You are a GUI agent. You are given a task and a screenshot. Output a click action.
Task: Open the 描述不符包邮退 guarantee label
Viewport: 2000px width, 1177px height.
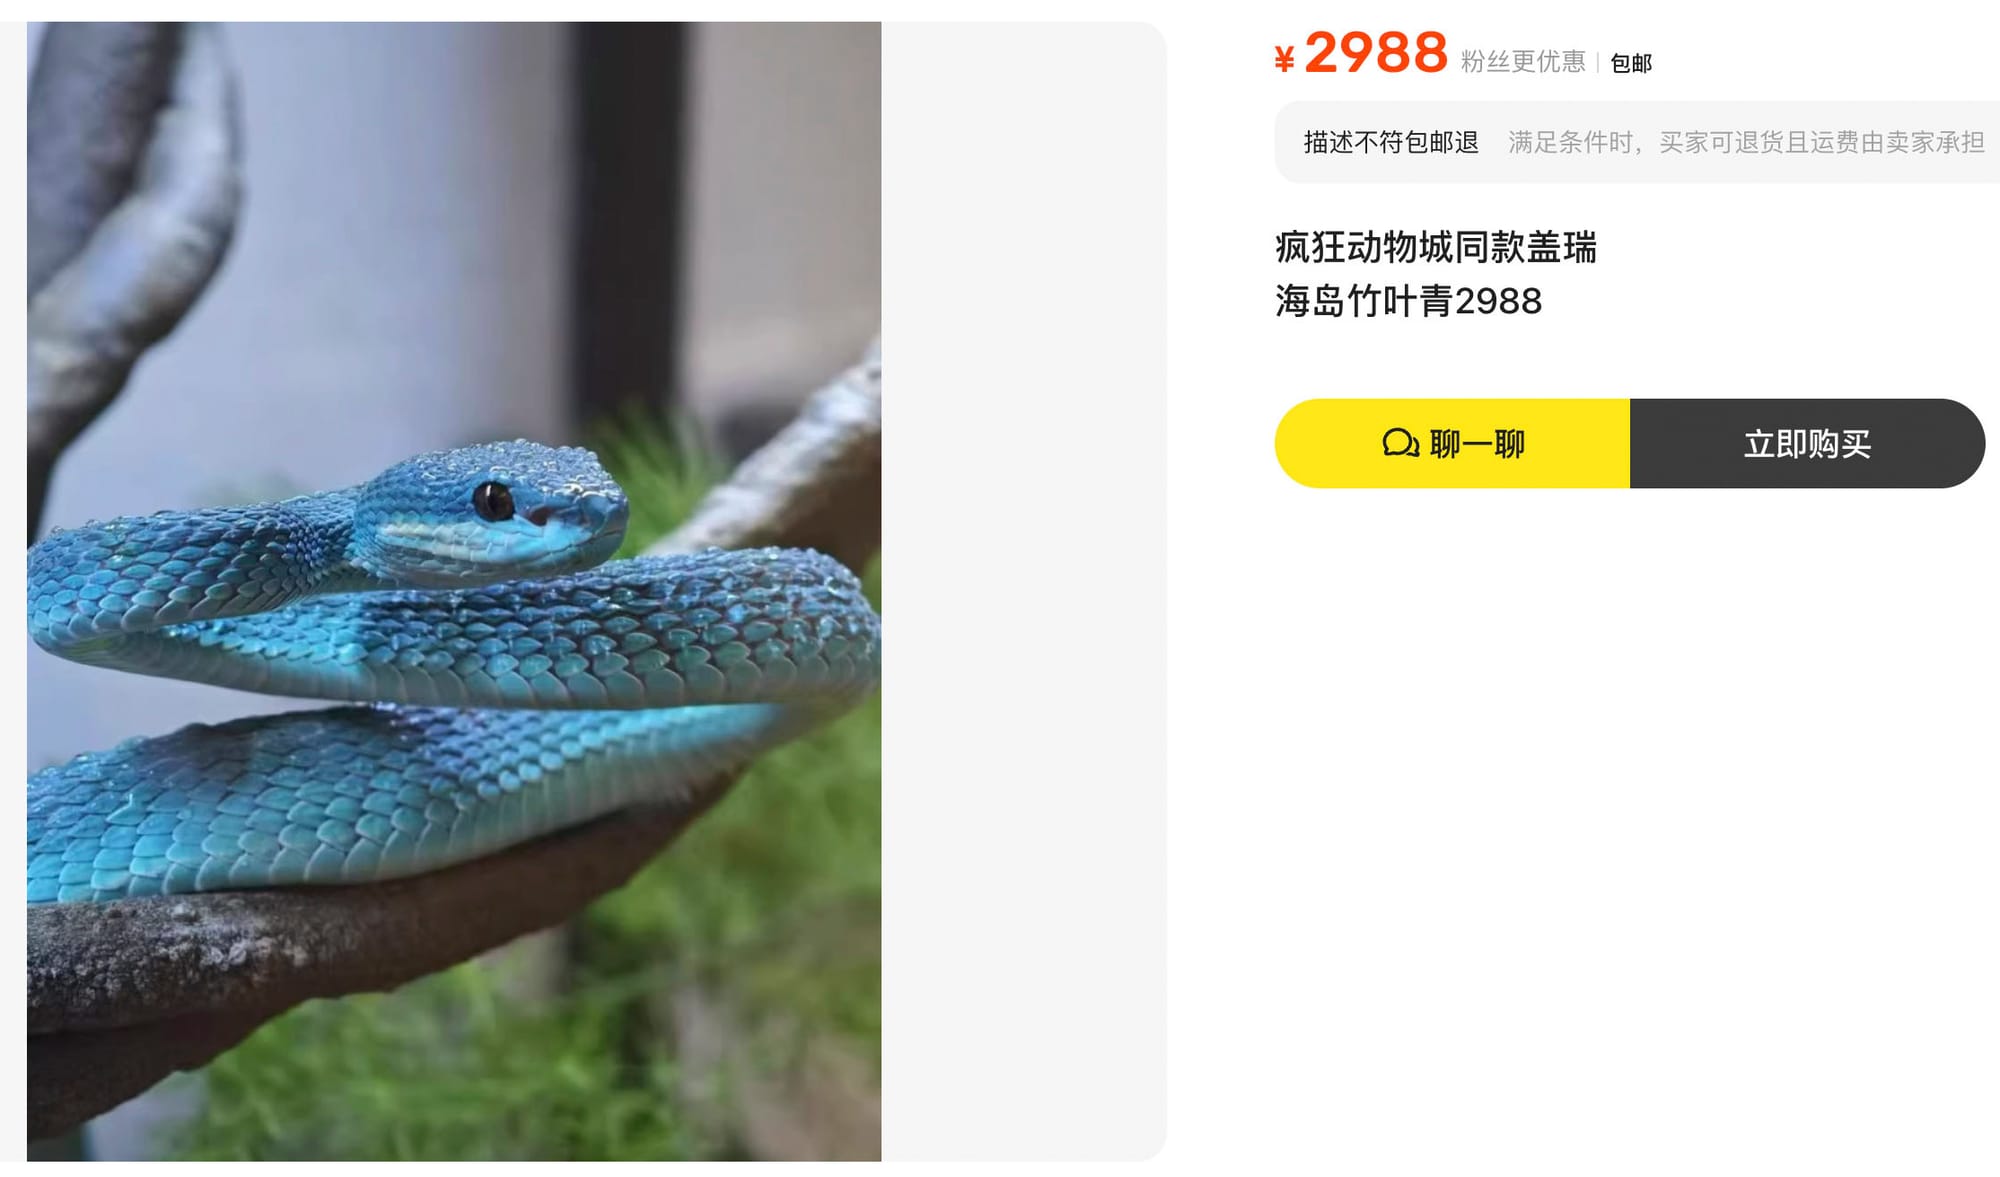click(x=1391, y=142)
